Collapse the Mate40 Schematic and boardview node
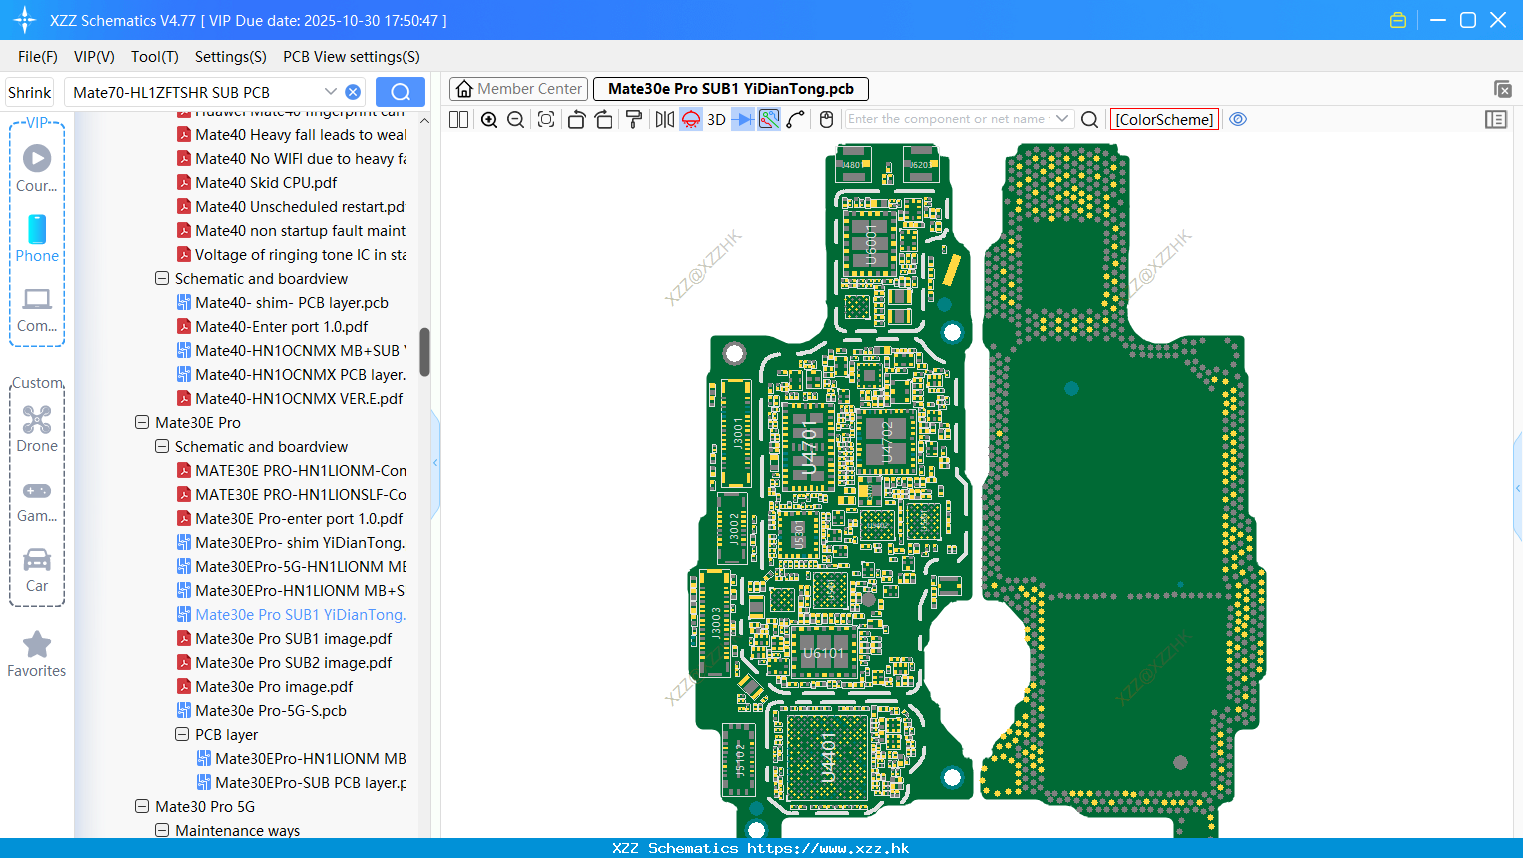The image size is (1523, 858). pyautogui.click(x=162, y=278)
